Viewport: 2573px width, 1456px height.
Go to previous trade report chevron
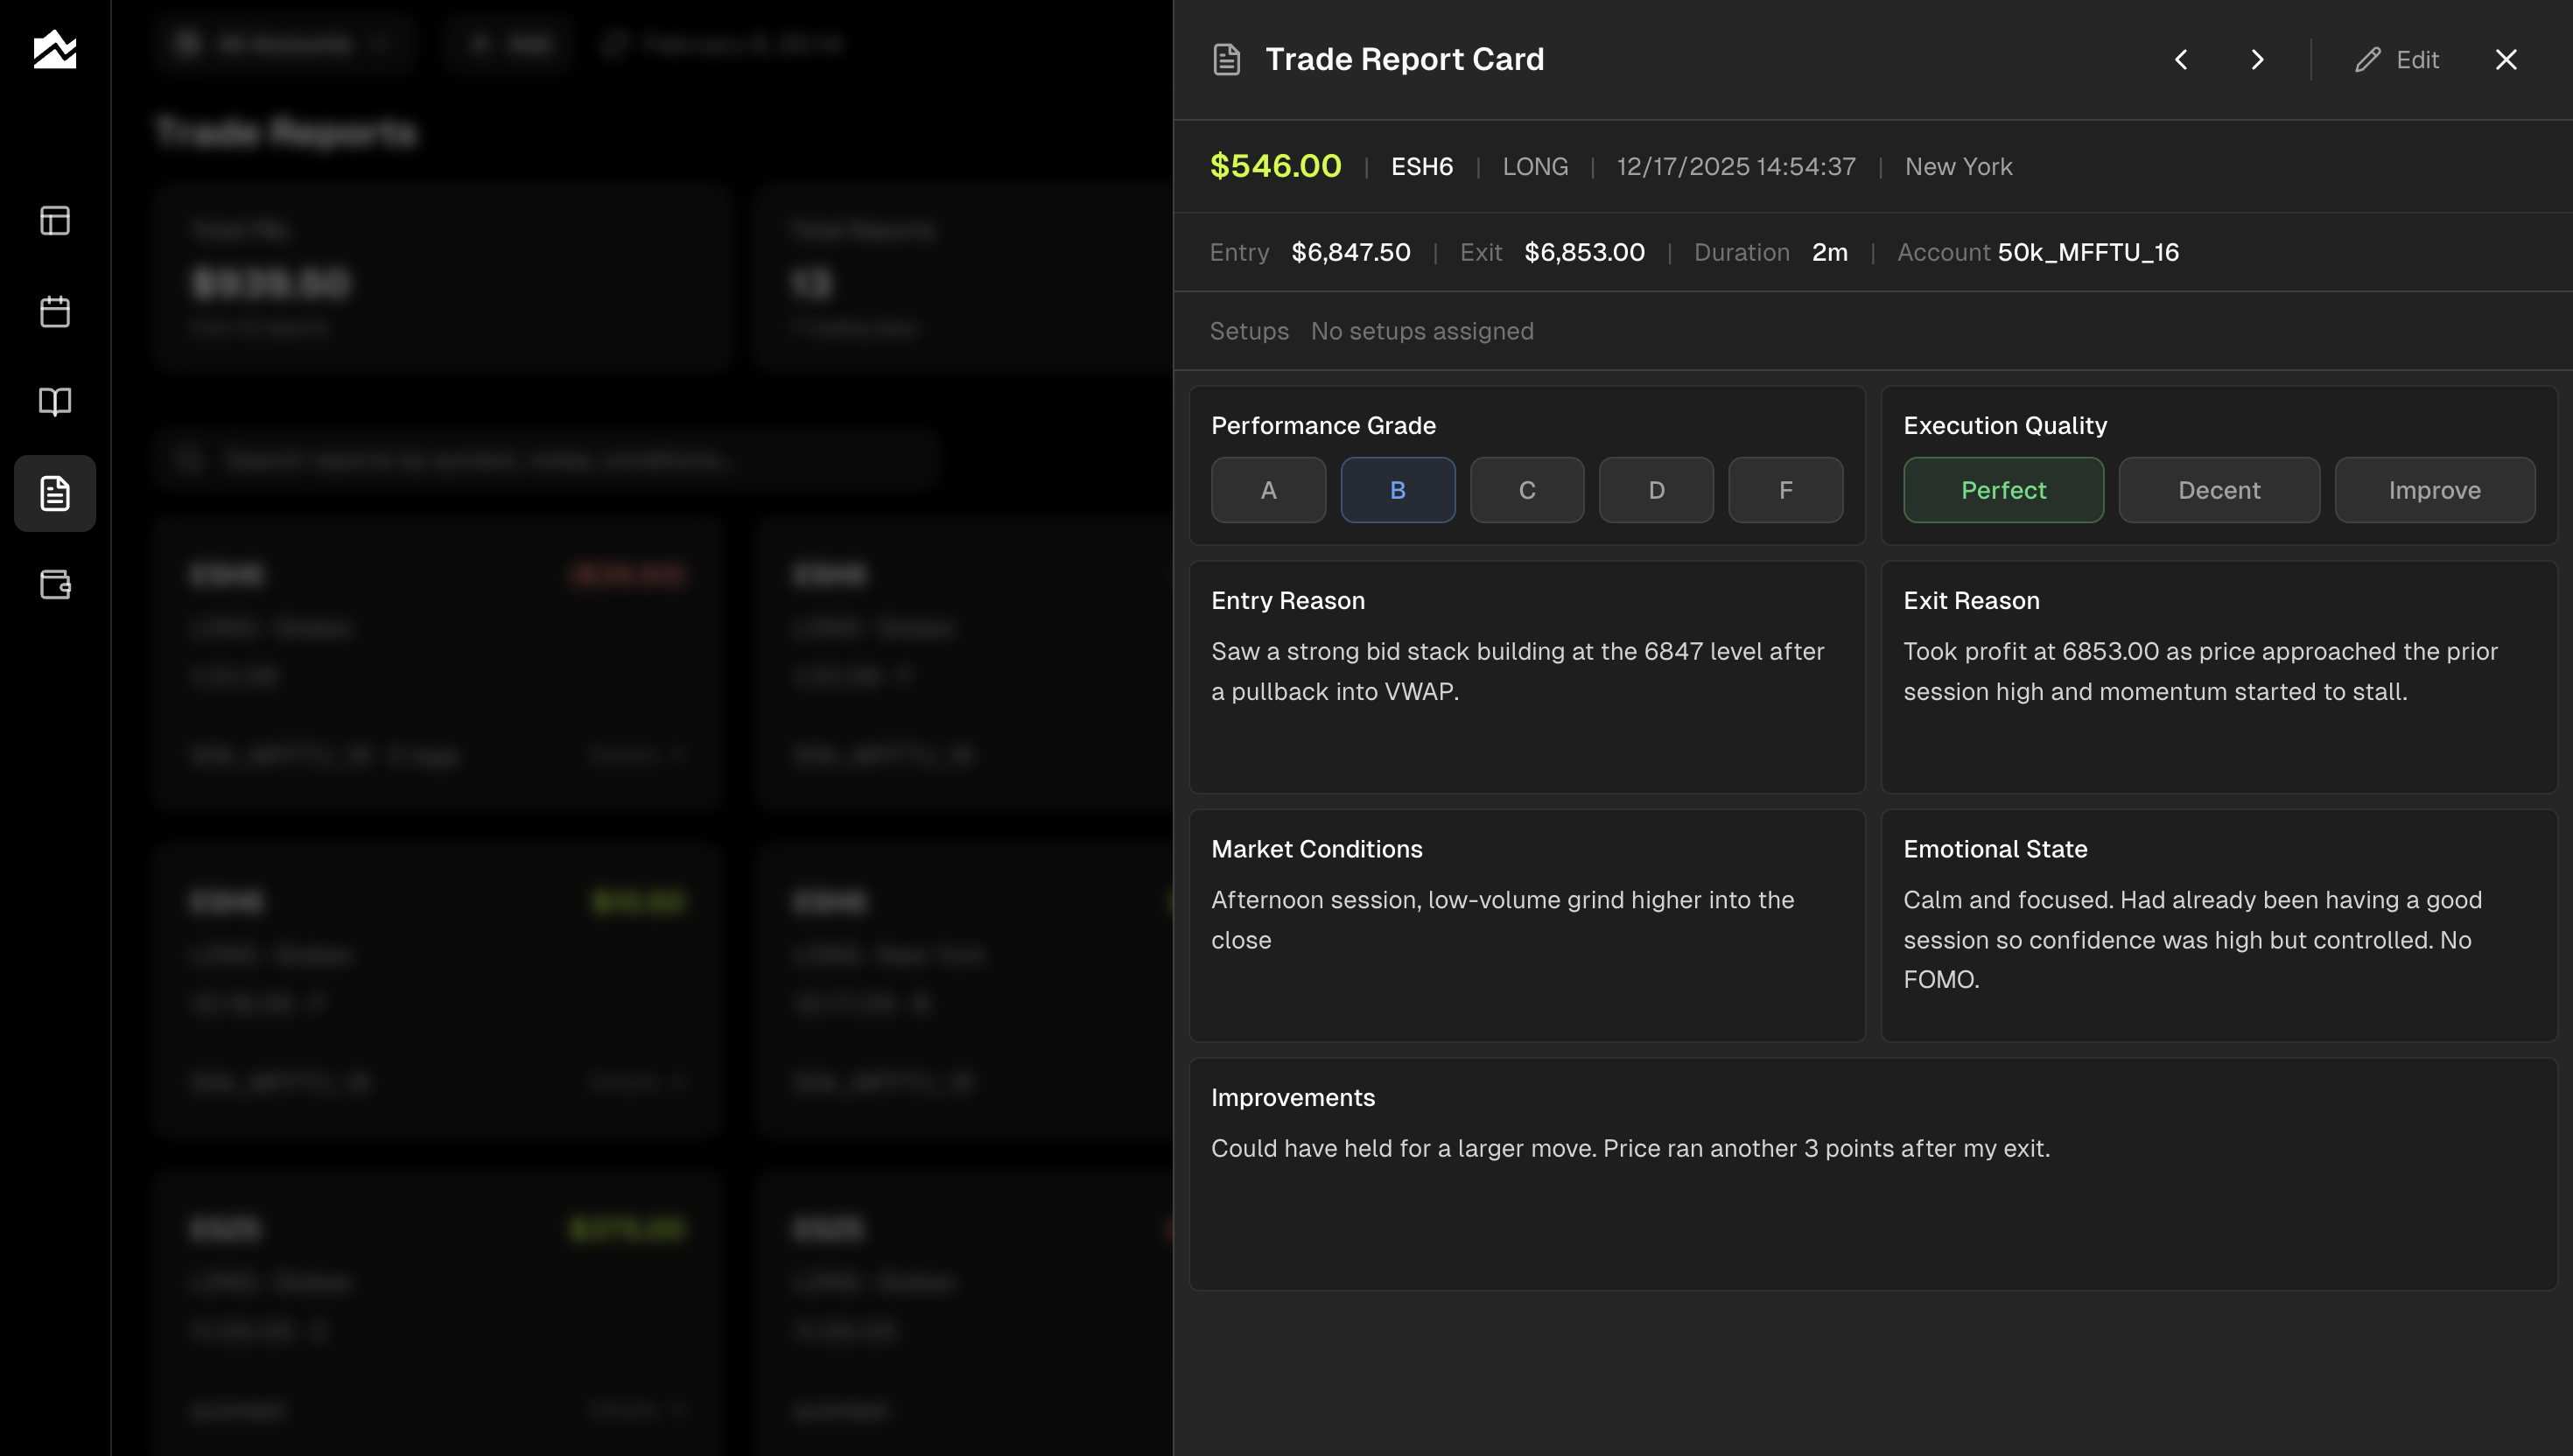click(2181, 60)
